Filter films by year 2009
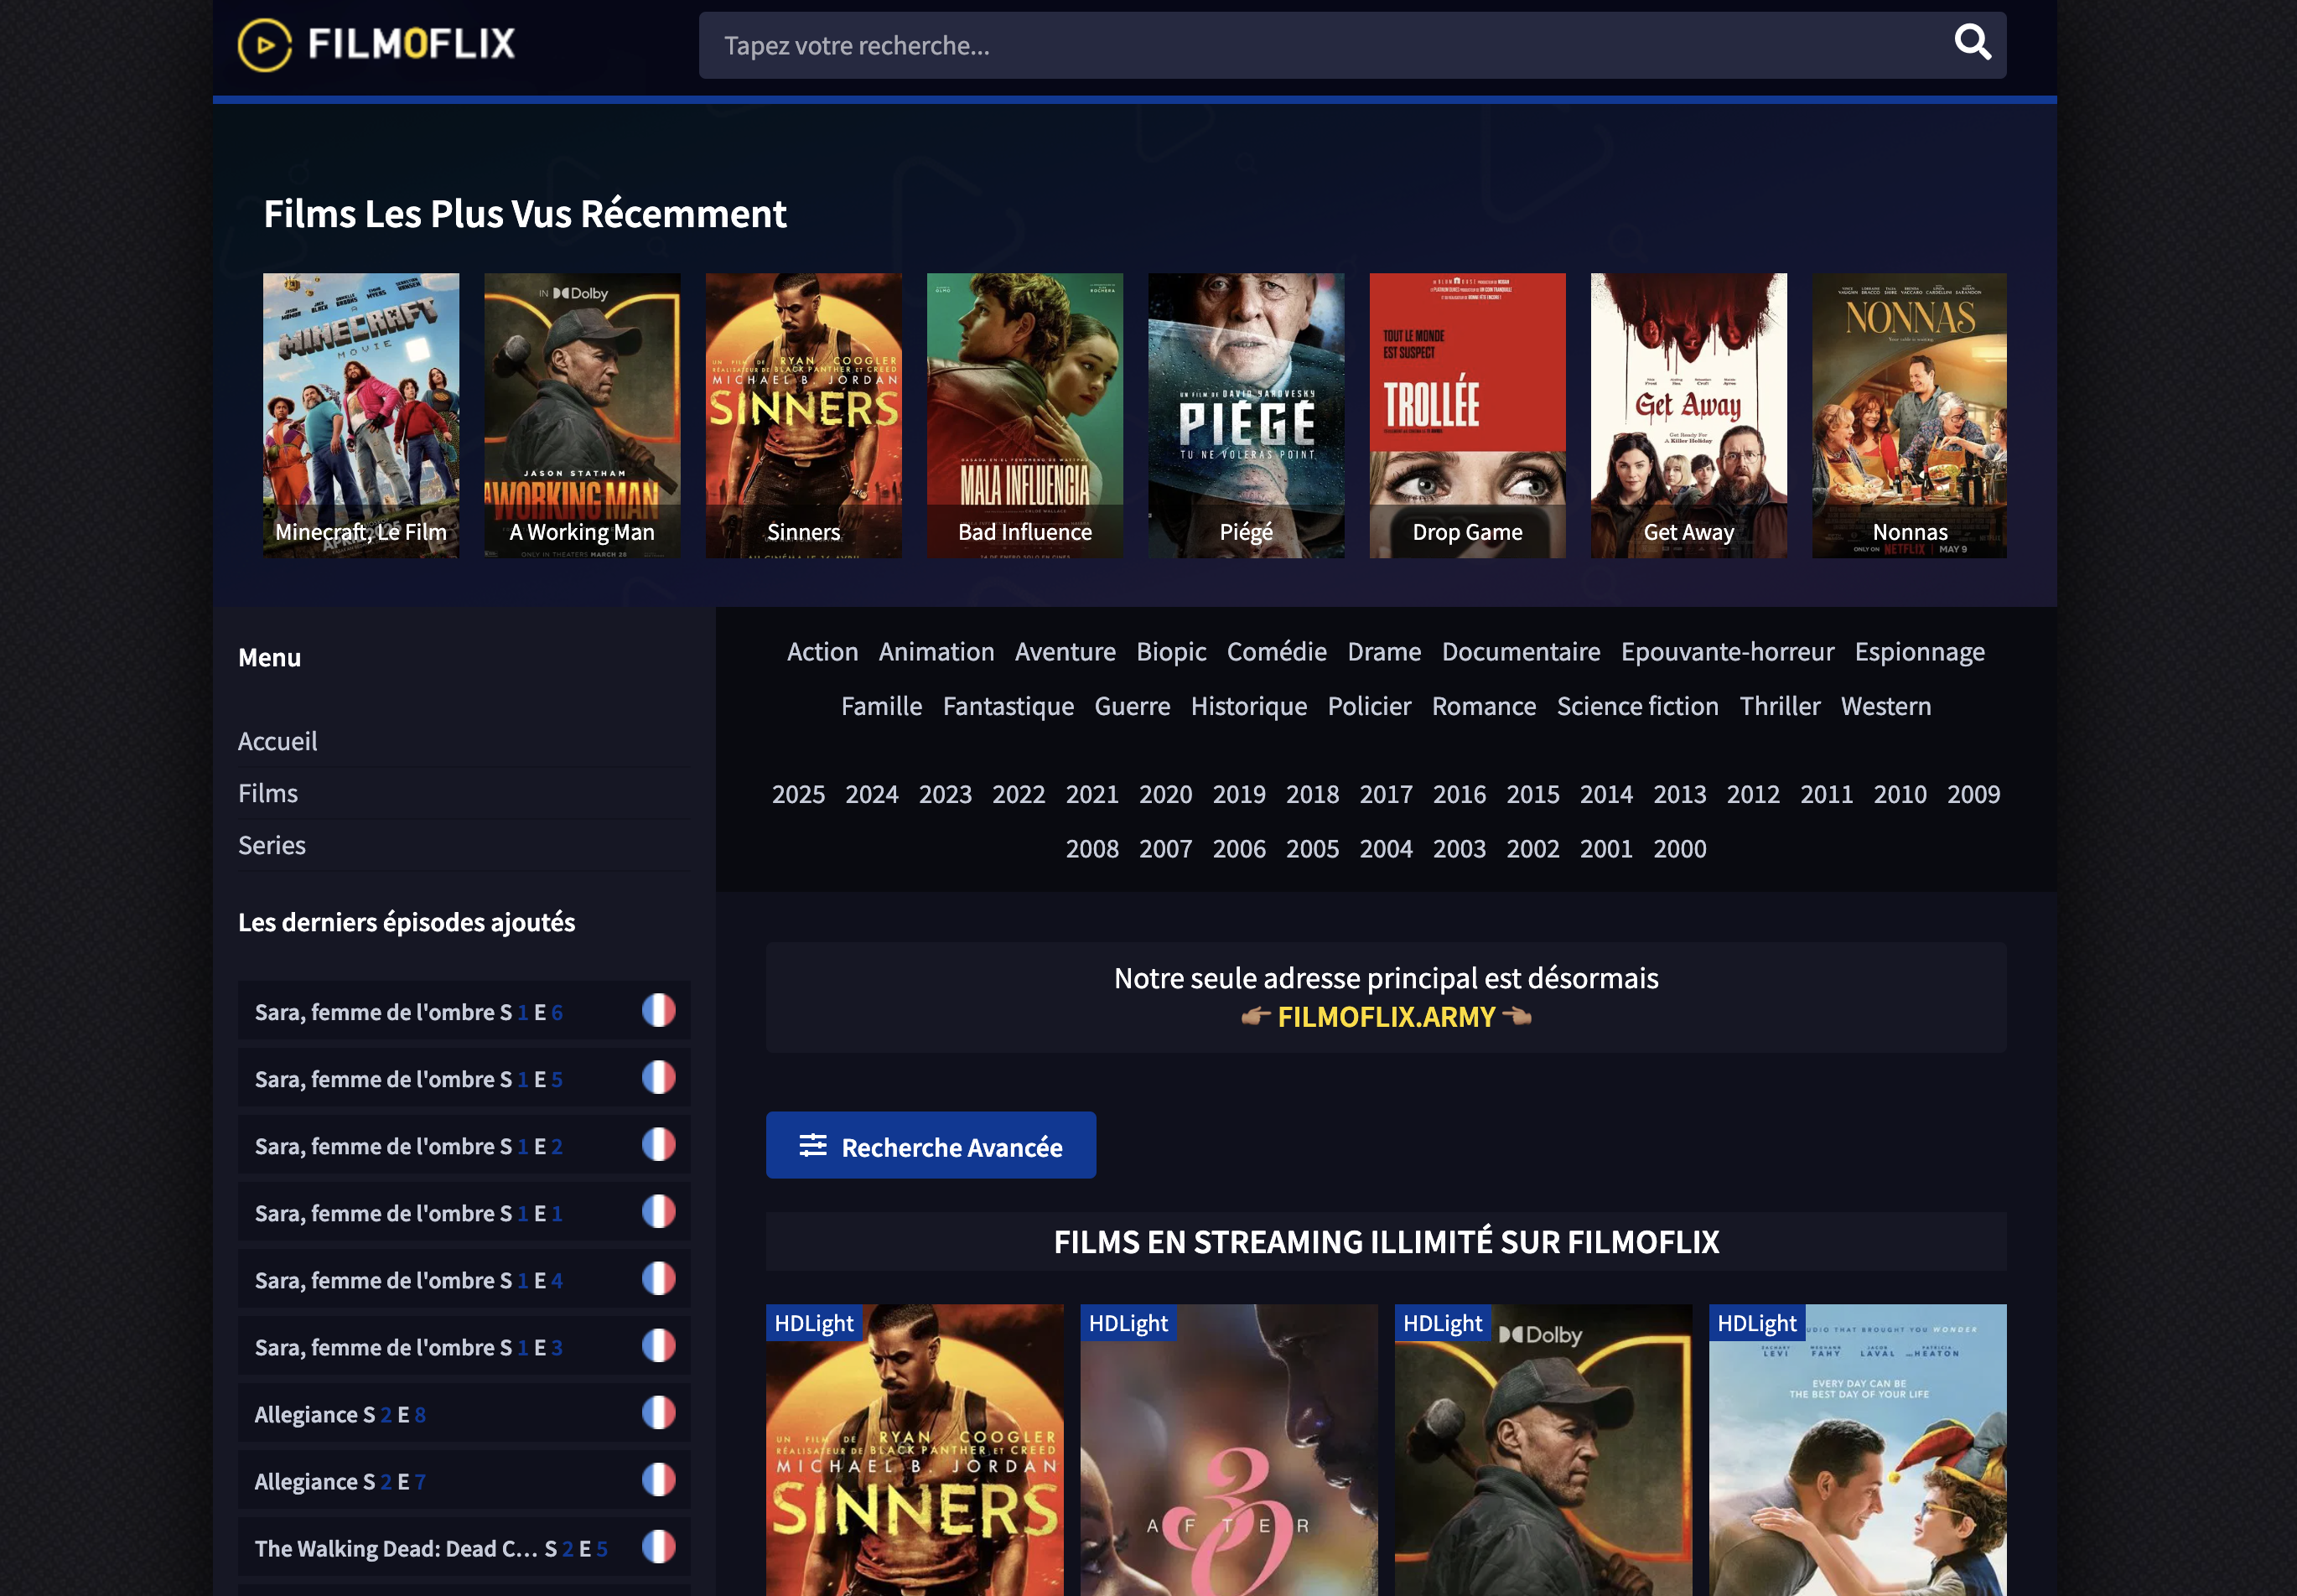The image size is (2297, 1596). click(1973, 794)
